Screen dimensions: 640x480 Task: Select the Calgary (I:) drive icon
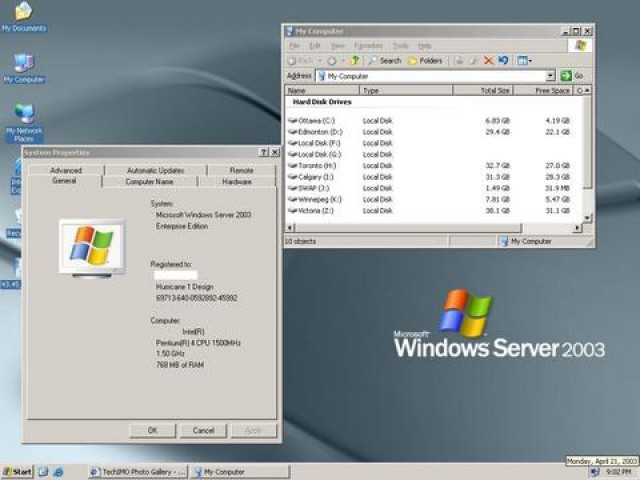click(292, 177)
